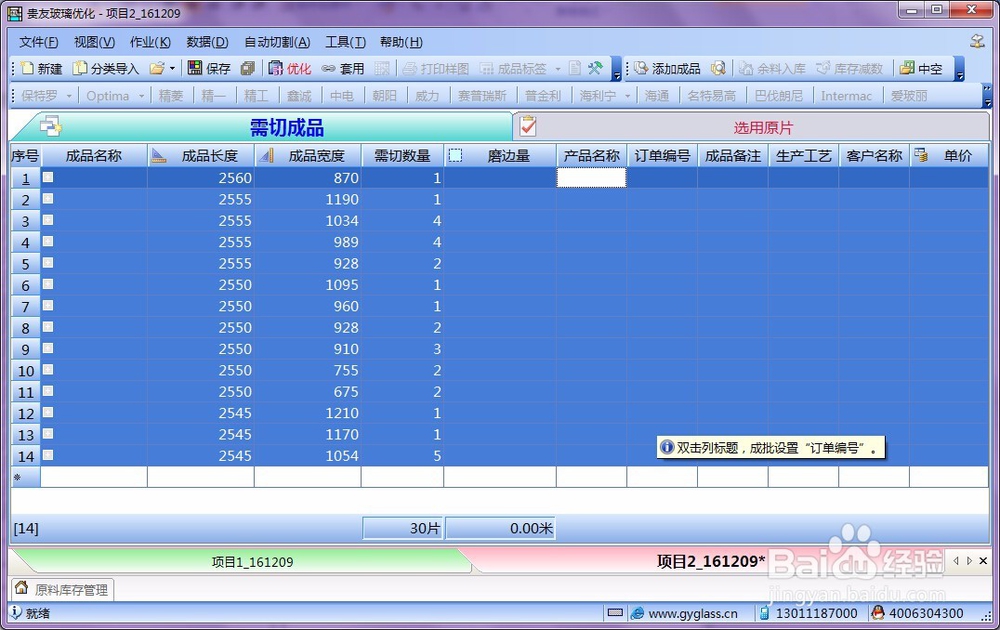Click the 打印样图 print button

coord(436,68)
